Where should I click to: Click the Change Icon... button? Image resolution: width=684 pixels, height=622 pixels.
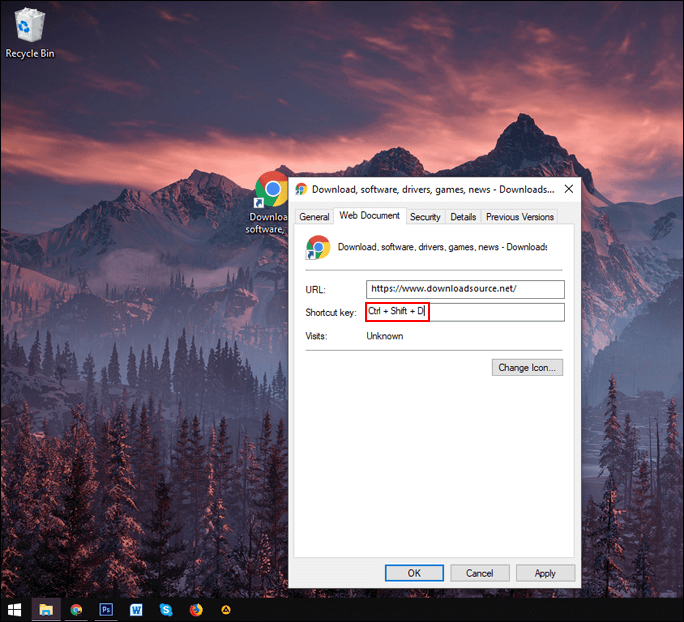tap(527, 367)
